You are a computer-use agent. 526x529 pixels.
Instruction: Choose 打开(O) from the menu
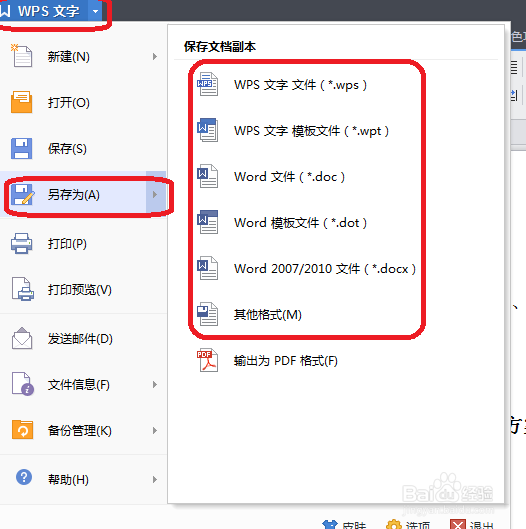point(83,102)
